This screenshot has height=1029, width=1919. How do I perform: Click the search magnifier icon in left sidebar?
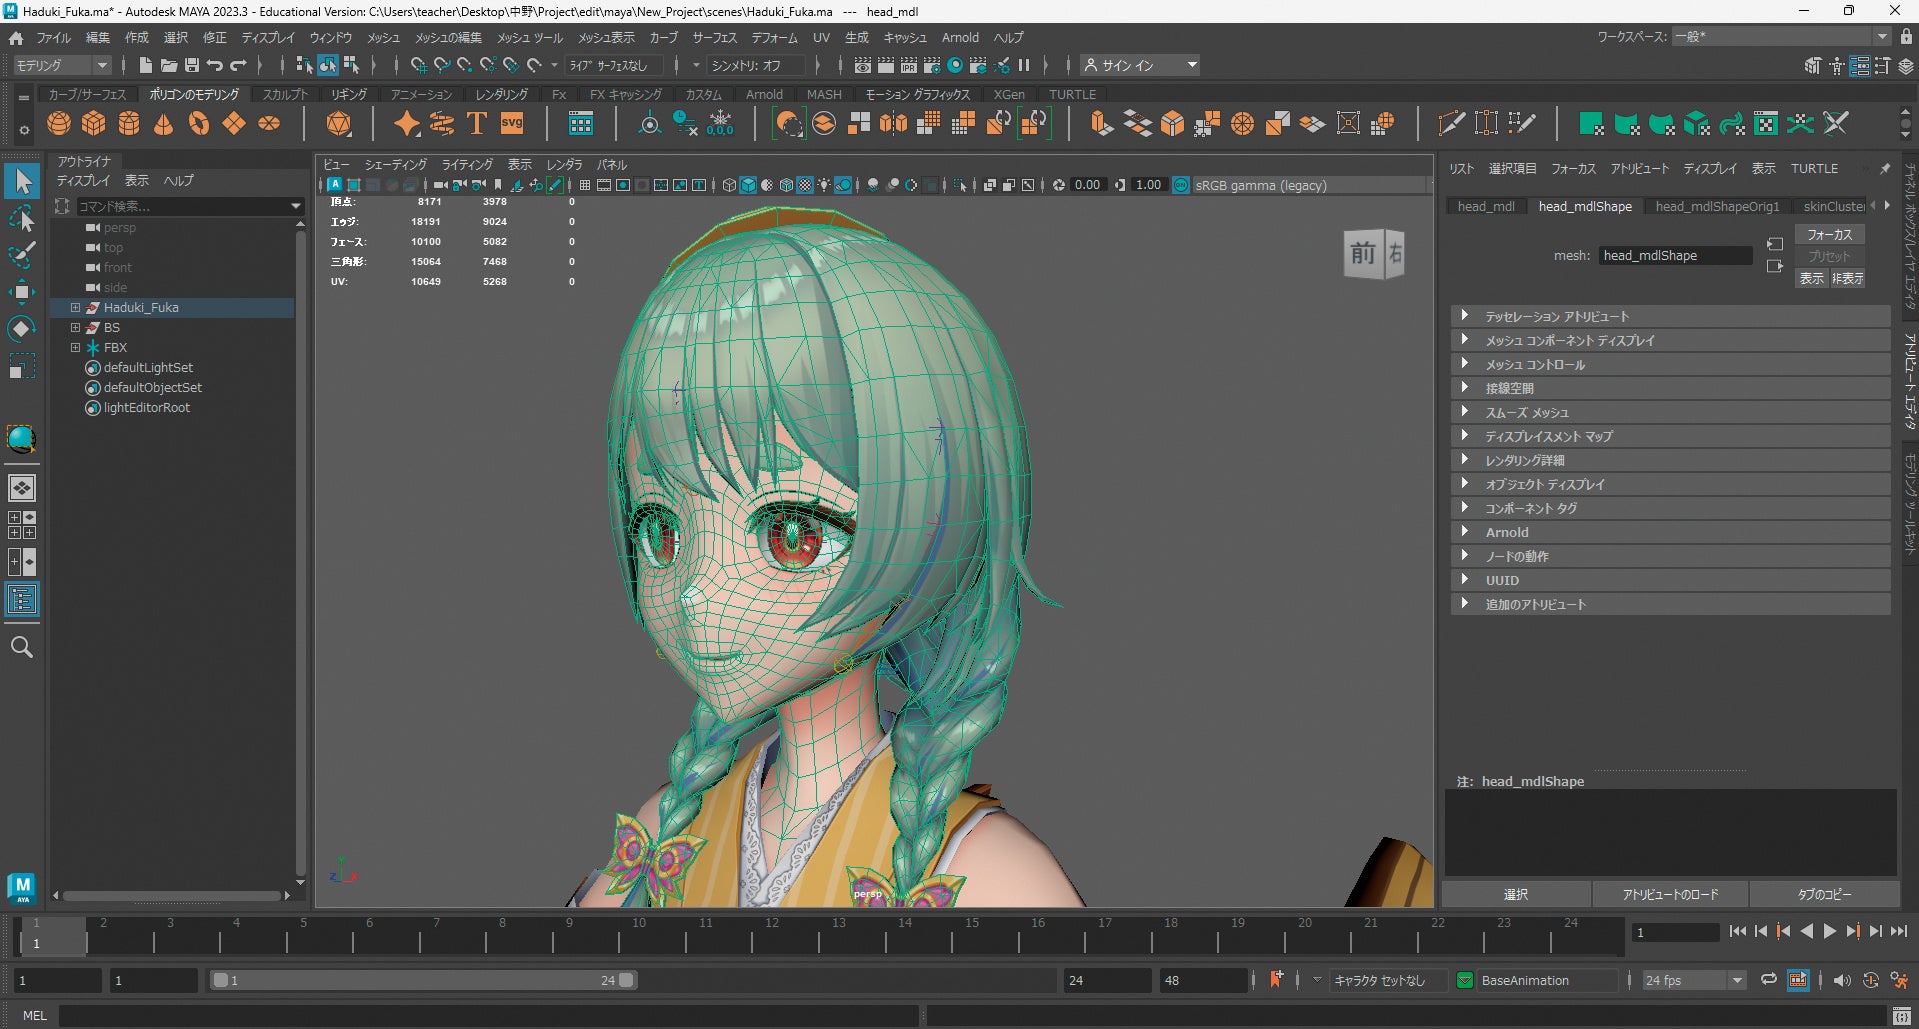coord(22,647)
